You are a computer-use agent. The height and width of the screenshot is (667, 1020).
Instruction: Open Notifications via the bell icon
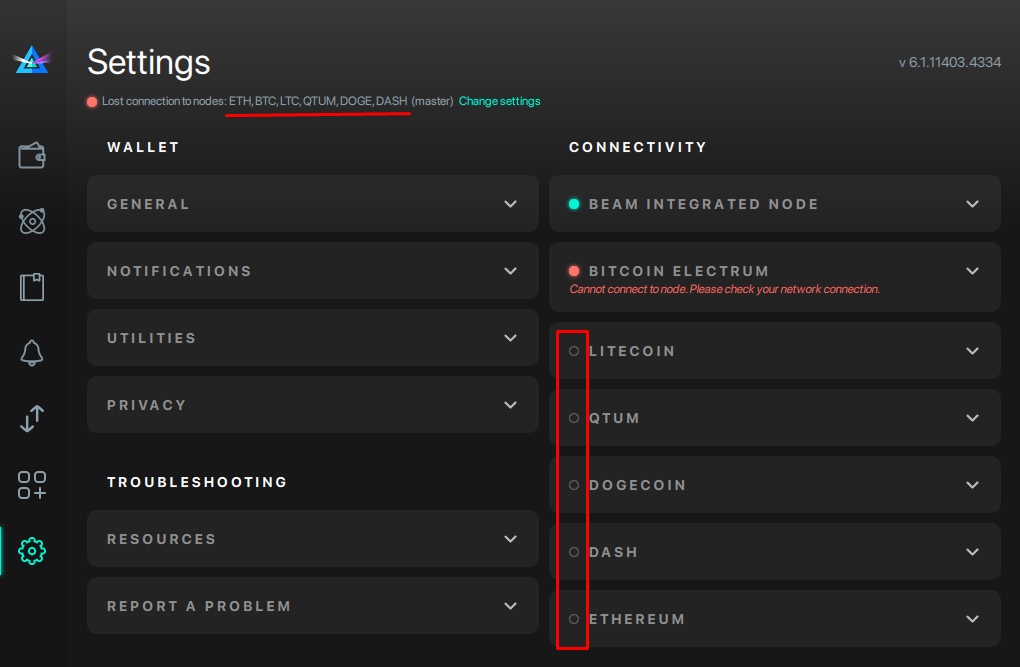click(x=31, y=353)
